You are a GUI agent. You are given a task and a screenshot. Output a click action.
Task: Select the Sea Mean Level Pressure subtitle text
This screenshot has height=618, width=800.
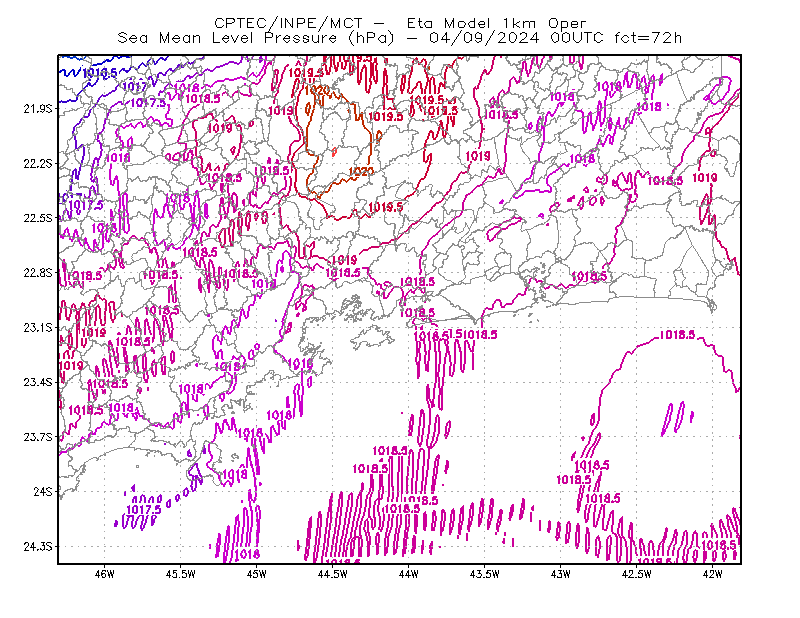tap(399, 38)
